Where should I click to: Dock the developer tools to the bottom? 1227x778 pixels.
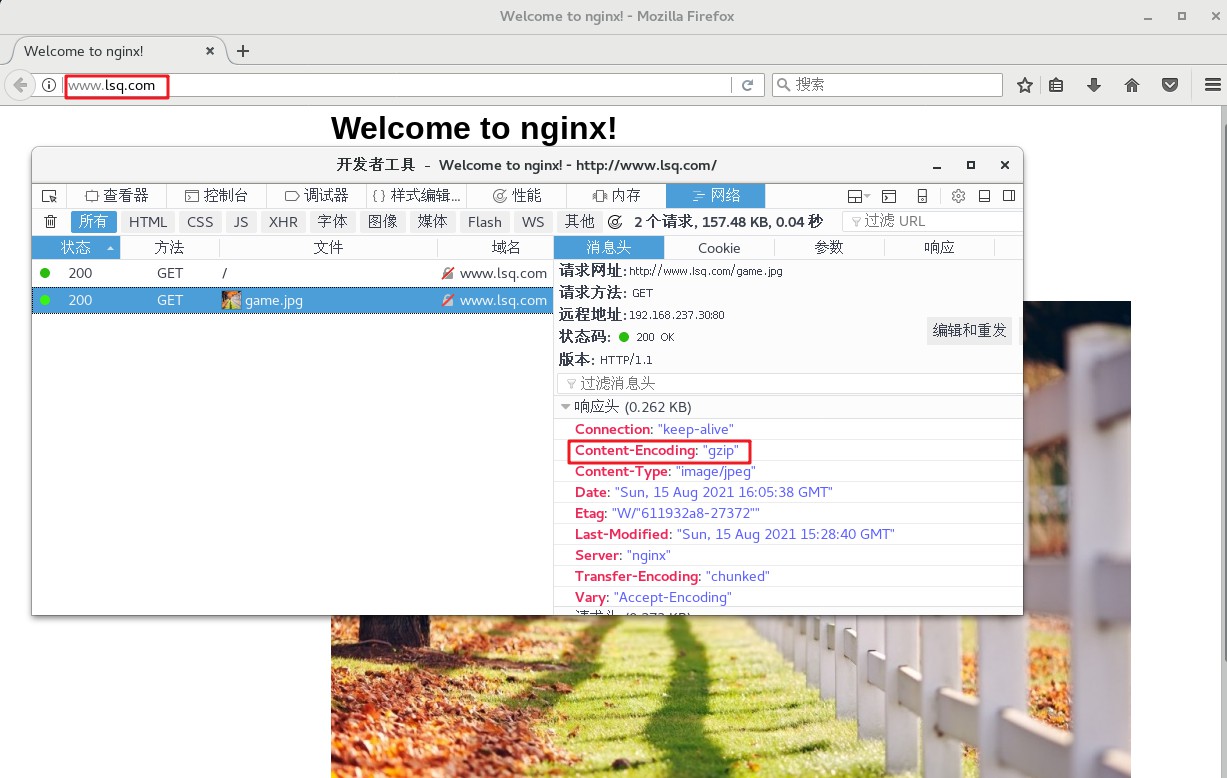coord(984,196)
